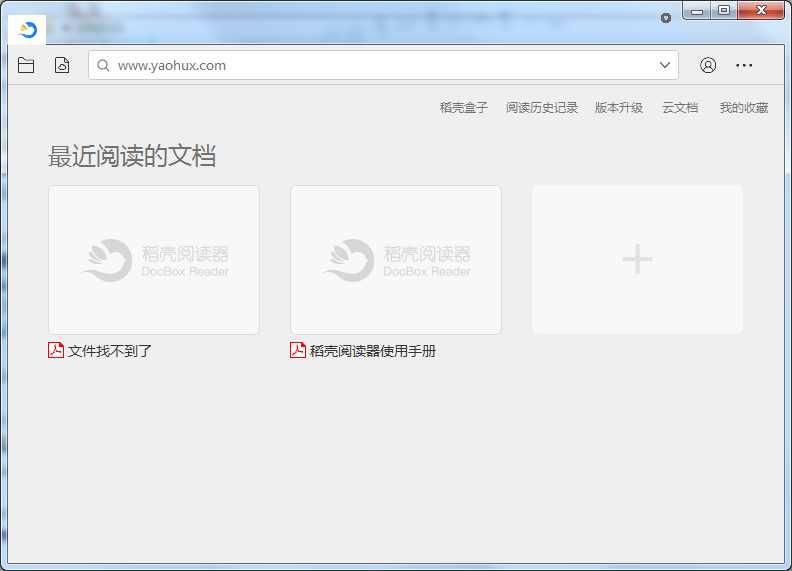Open the three-dot more options menu

click(x=744, y=65)
